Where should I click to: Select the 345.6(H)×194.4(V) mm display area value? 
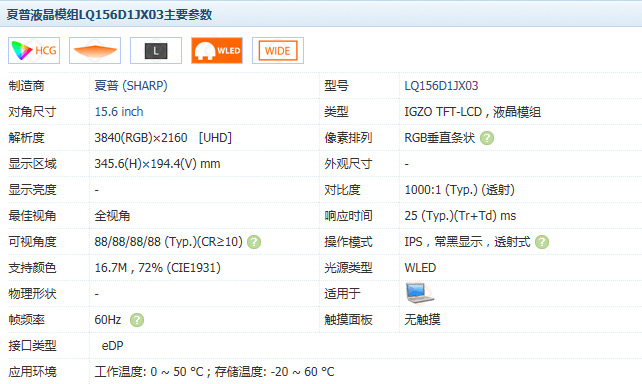[158, 164]
